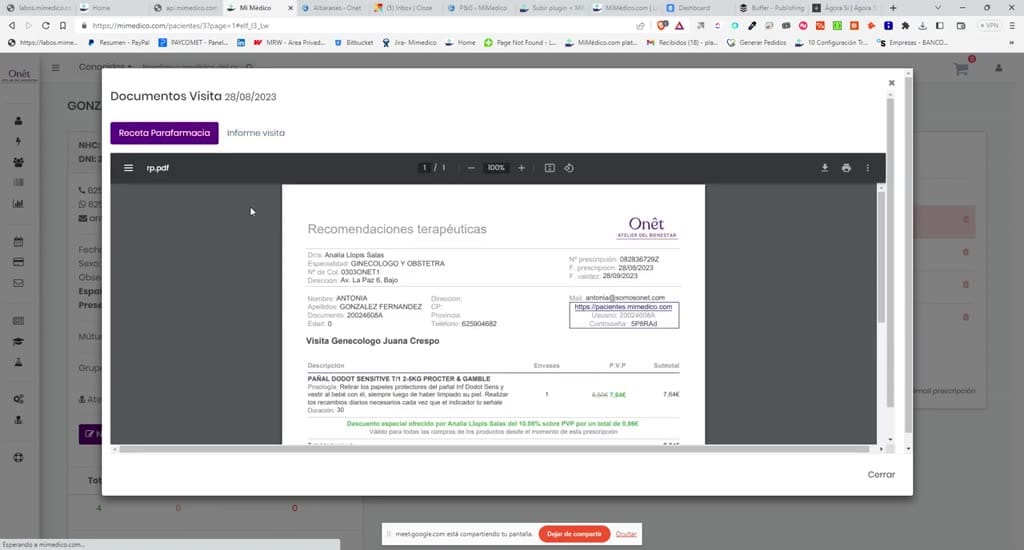The image size is (1024, 550).
Task: Fit PDF page to width
Action: pos(549,168)
